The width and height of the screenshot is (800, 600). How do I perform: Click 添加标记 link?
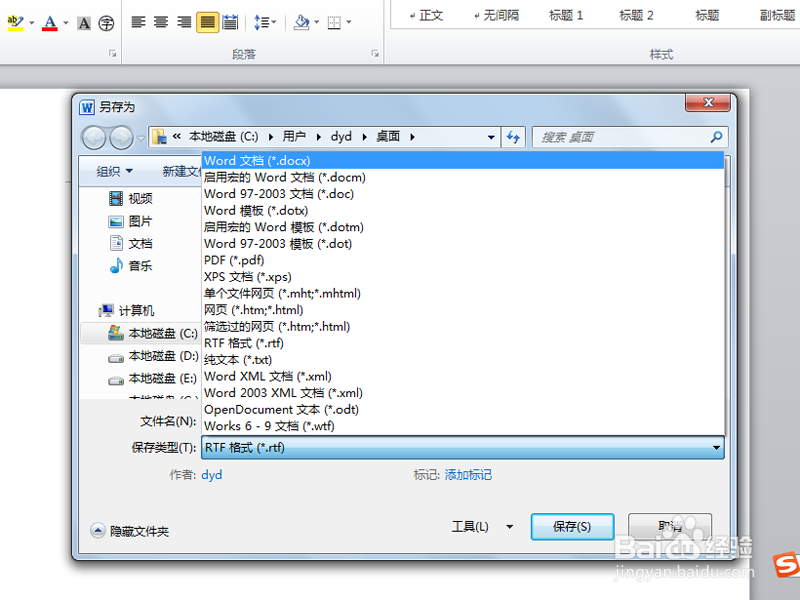coord(468,475)
